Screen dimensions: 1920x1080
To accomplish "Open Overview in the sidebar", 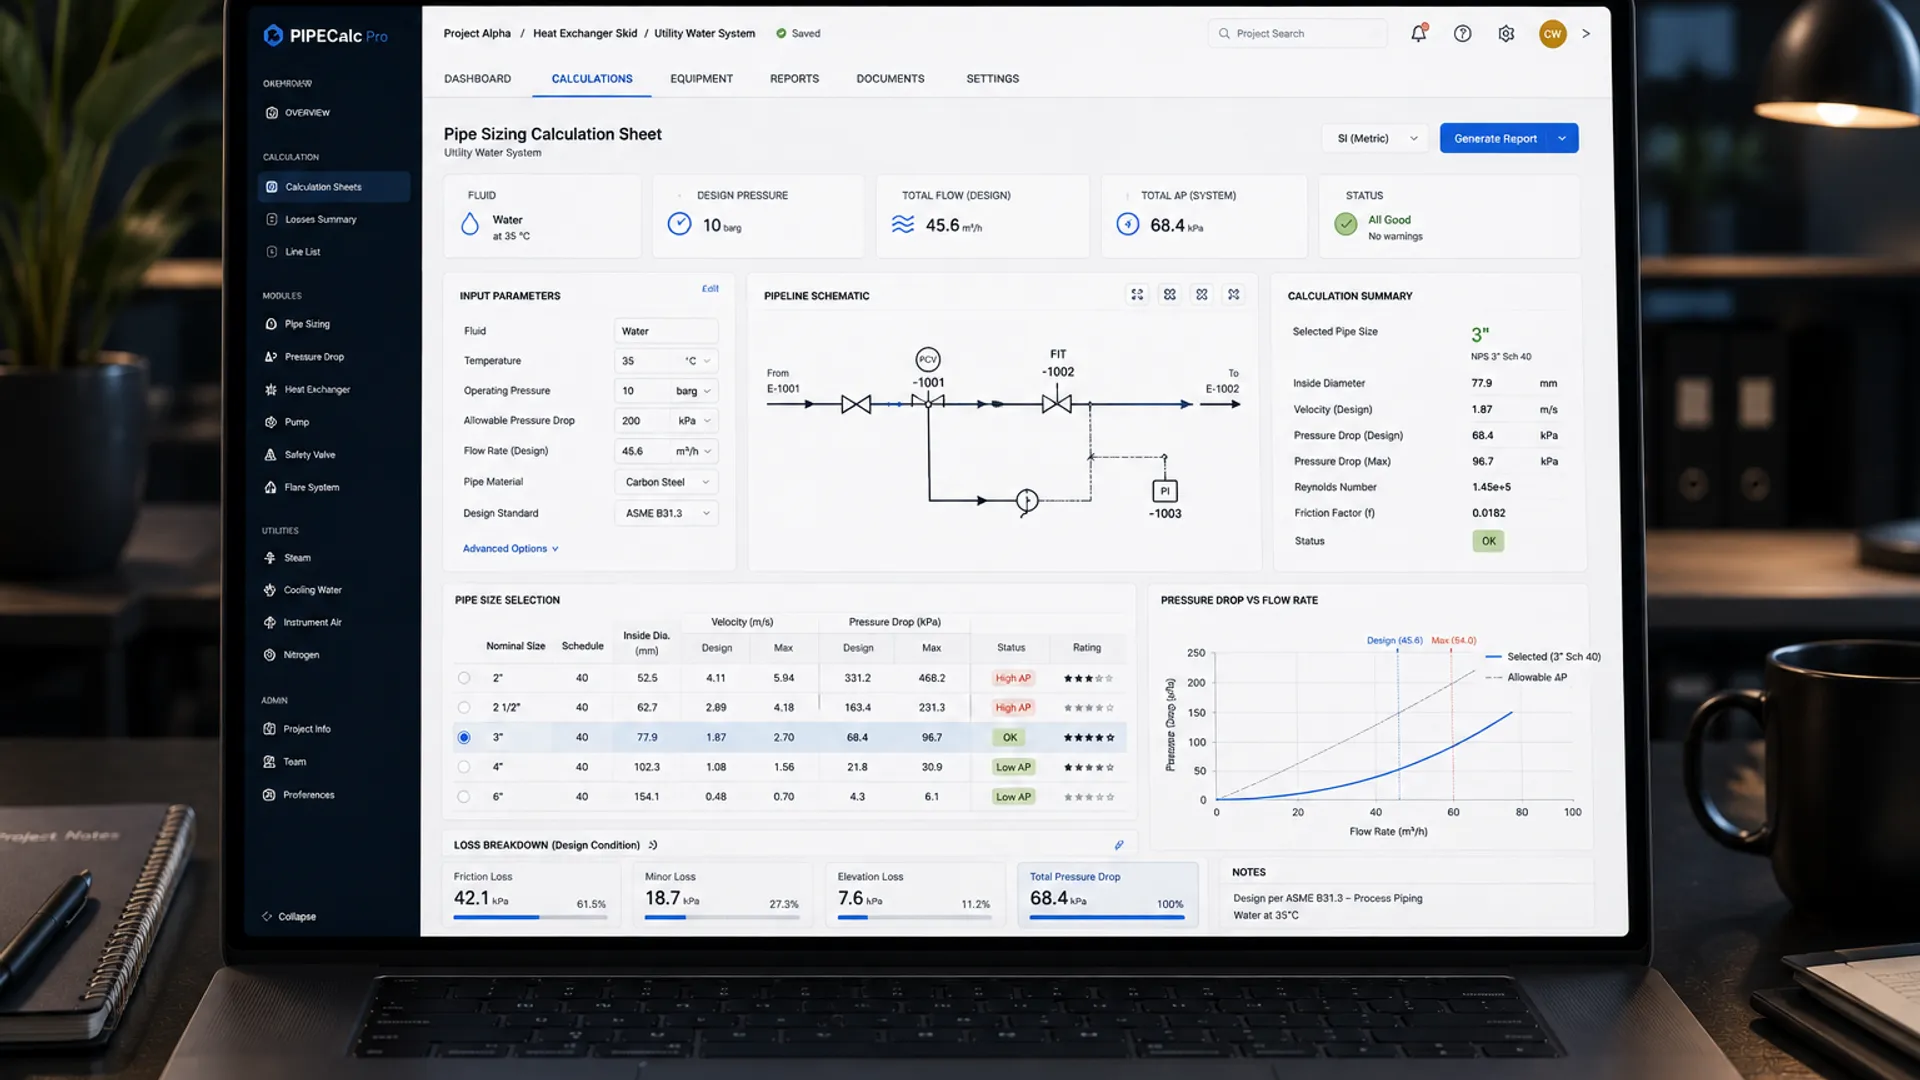I will [297, 112].
